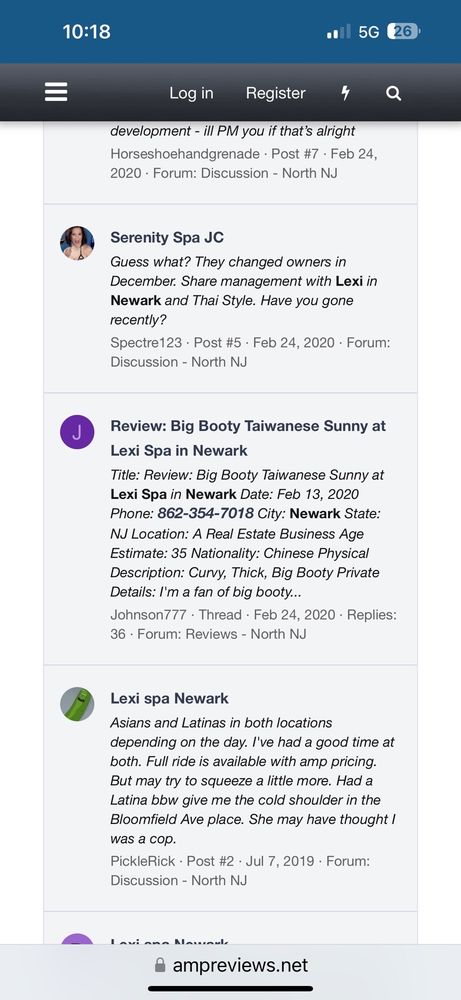Open the hamburger navigation menu
The image size is (461, 1000).
tap(56, 93)
